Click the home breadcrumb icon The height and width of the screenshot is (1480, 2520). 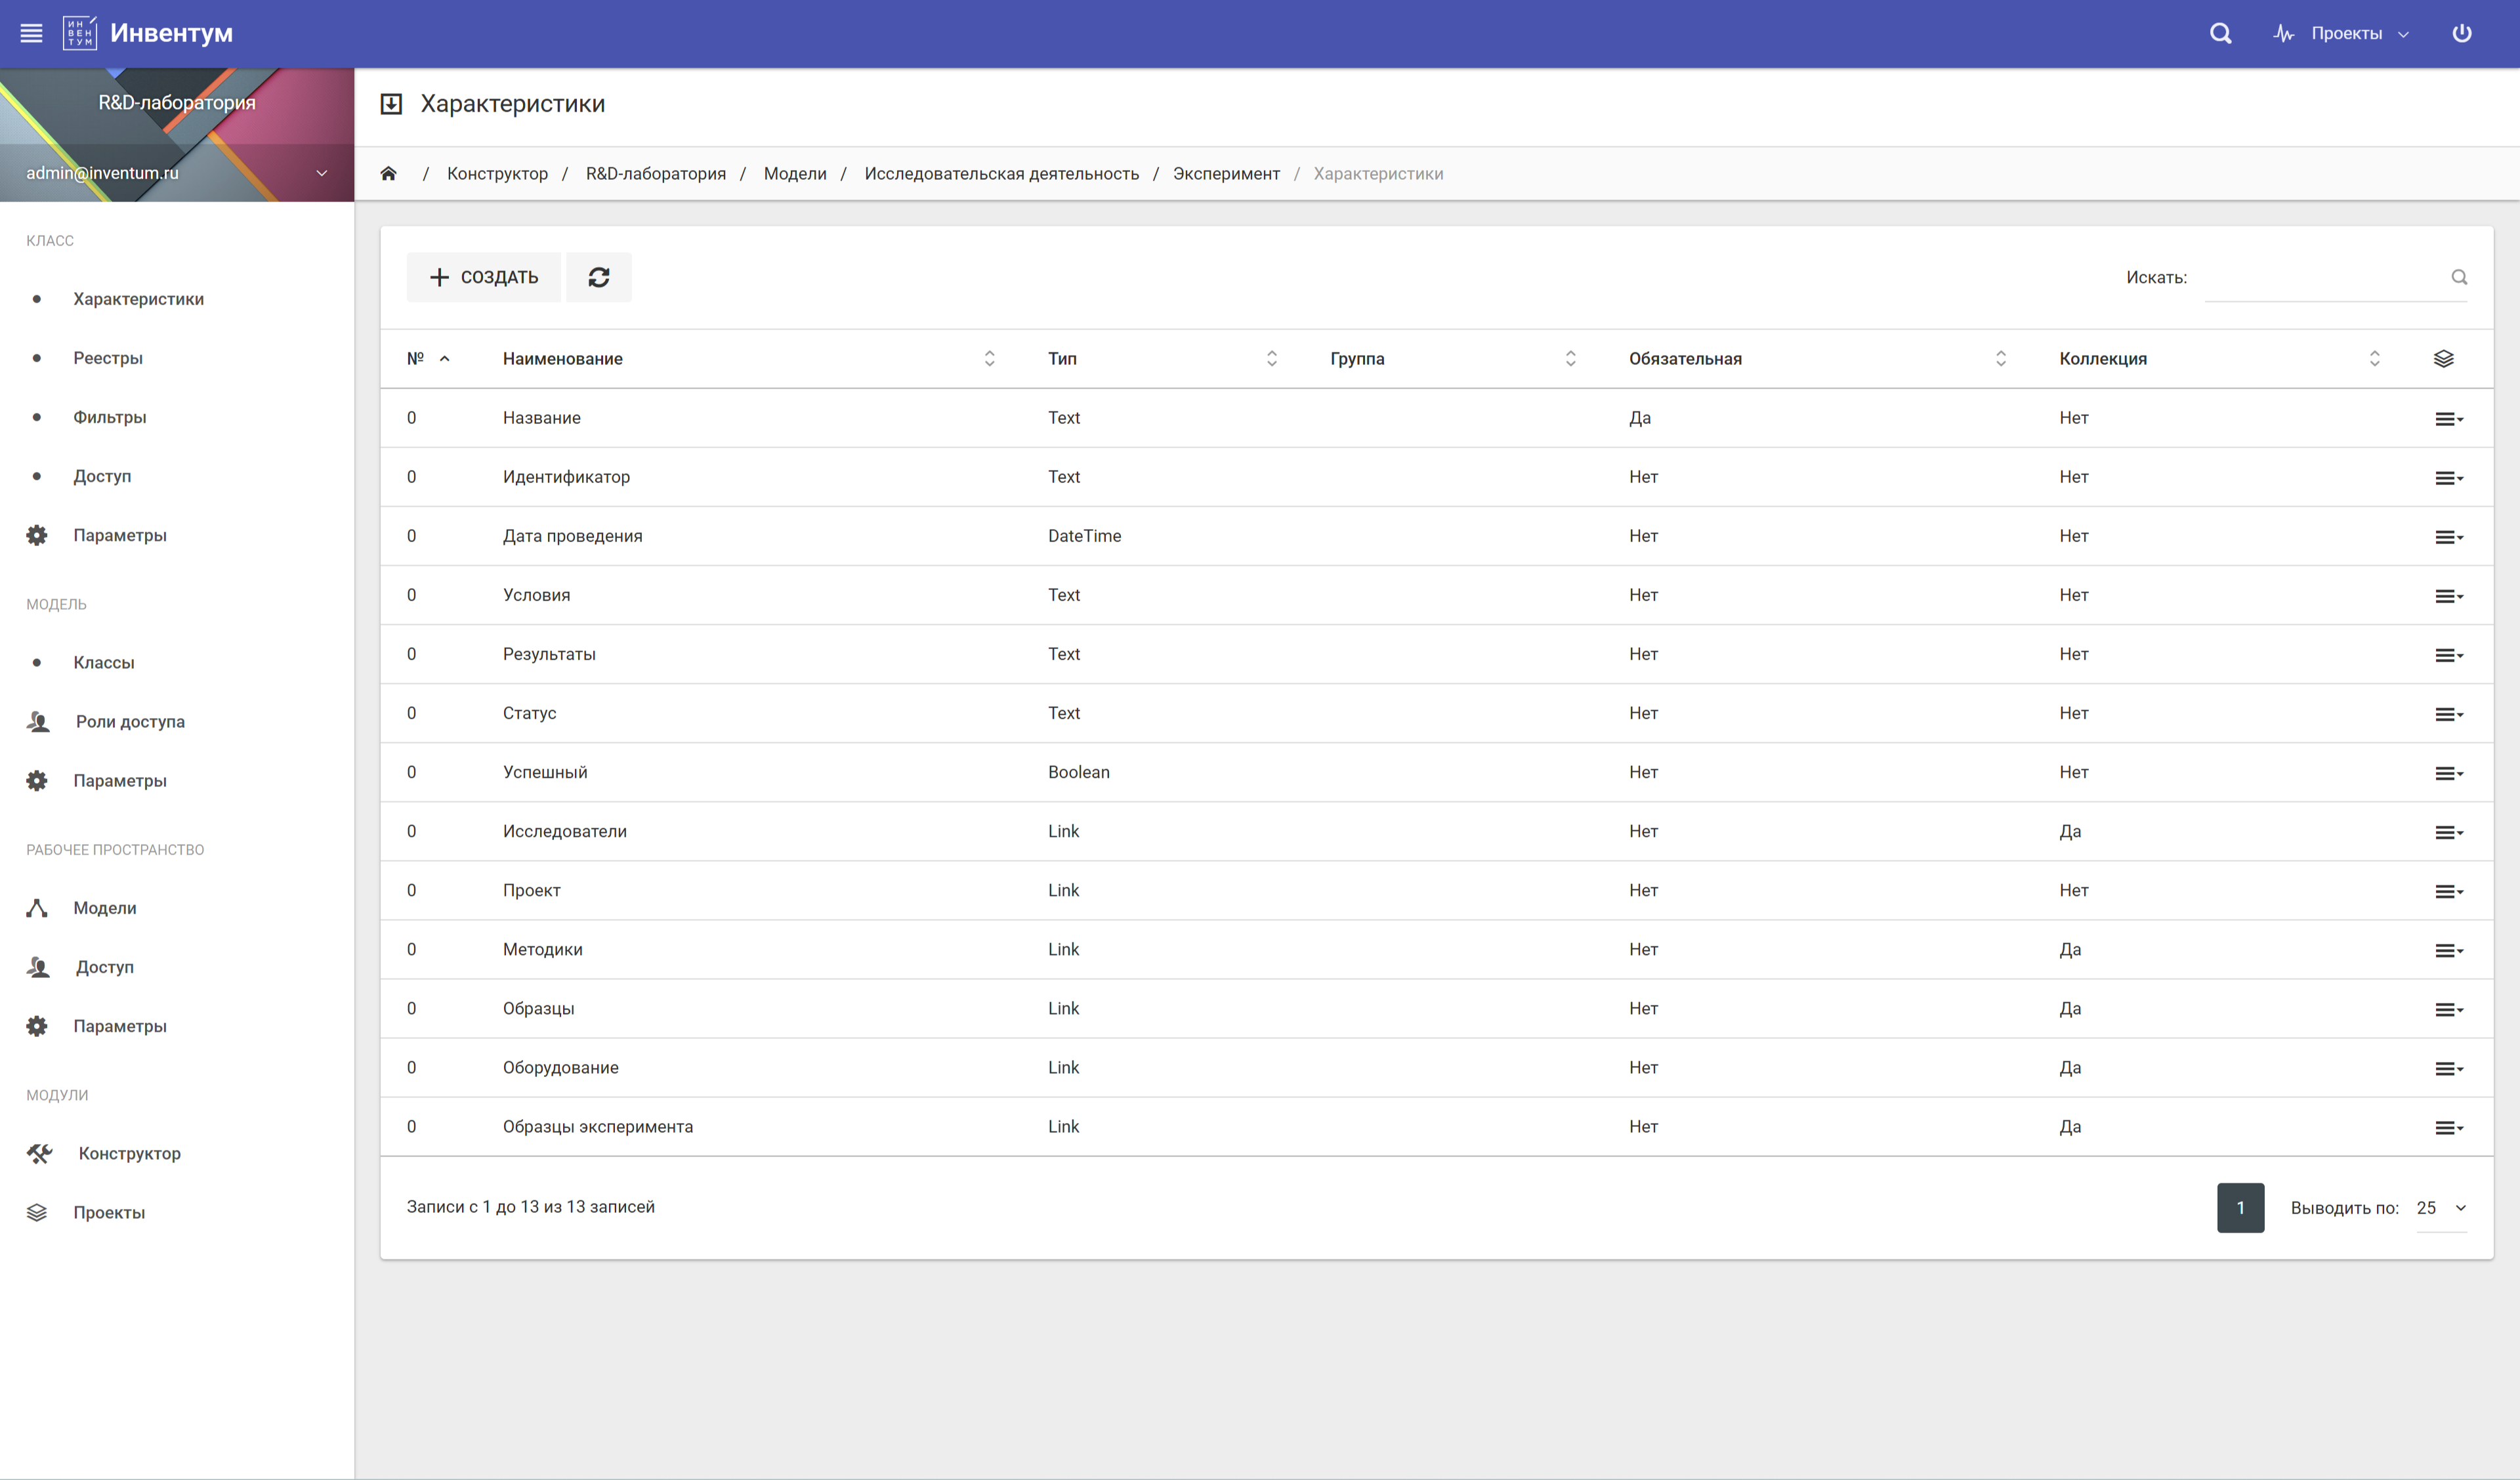pyautogui.click(x=388, y=173)
